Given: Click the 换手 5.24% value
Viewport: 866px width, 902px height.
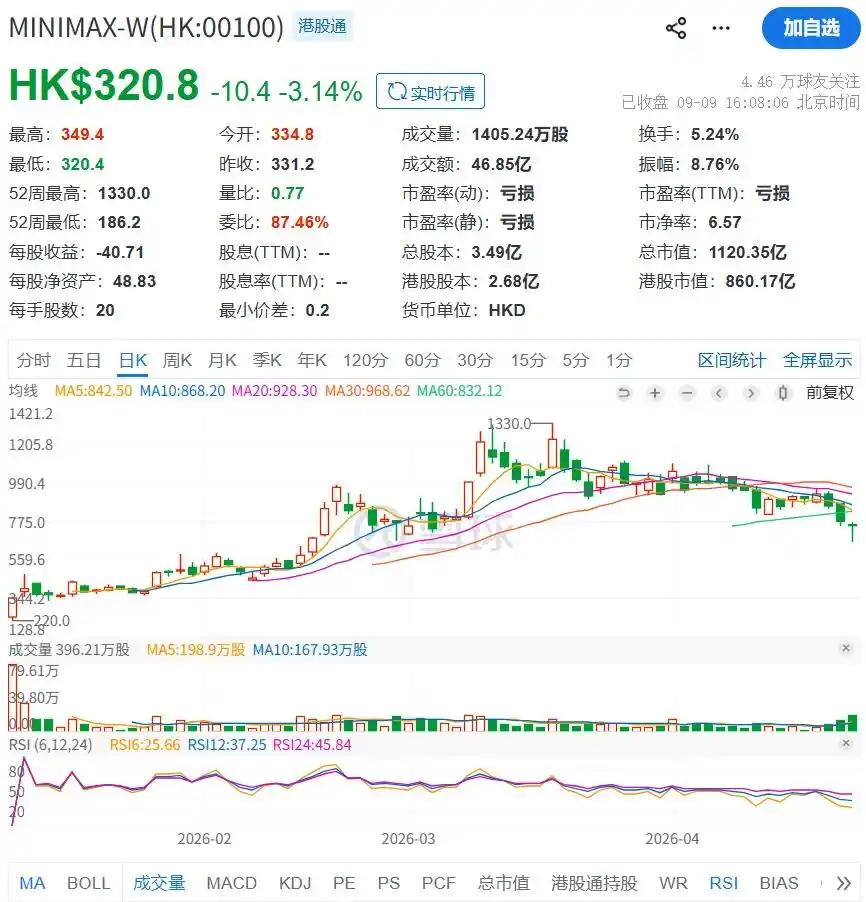Looking at the screenshot, I should coord(715,135).
